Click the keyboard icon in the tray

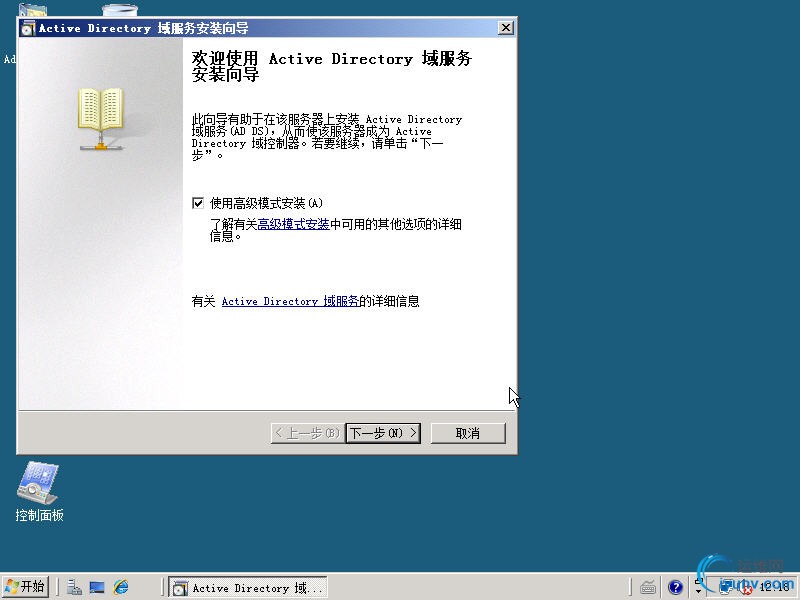[648, 588]
